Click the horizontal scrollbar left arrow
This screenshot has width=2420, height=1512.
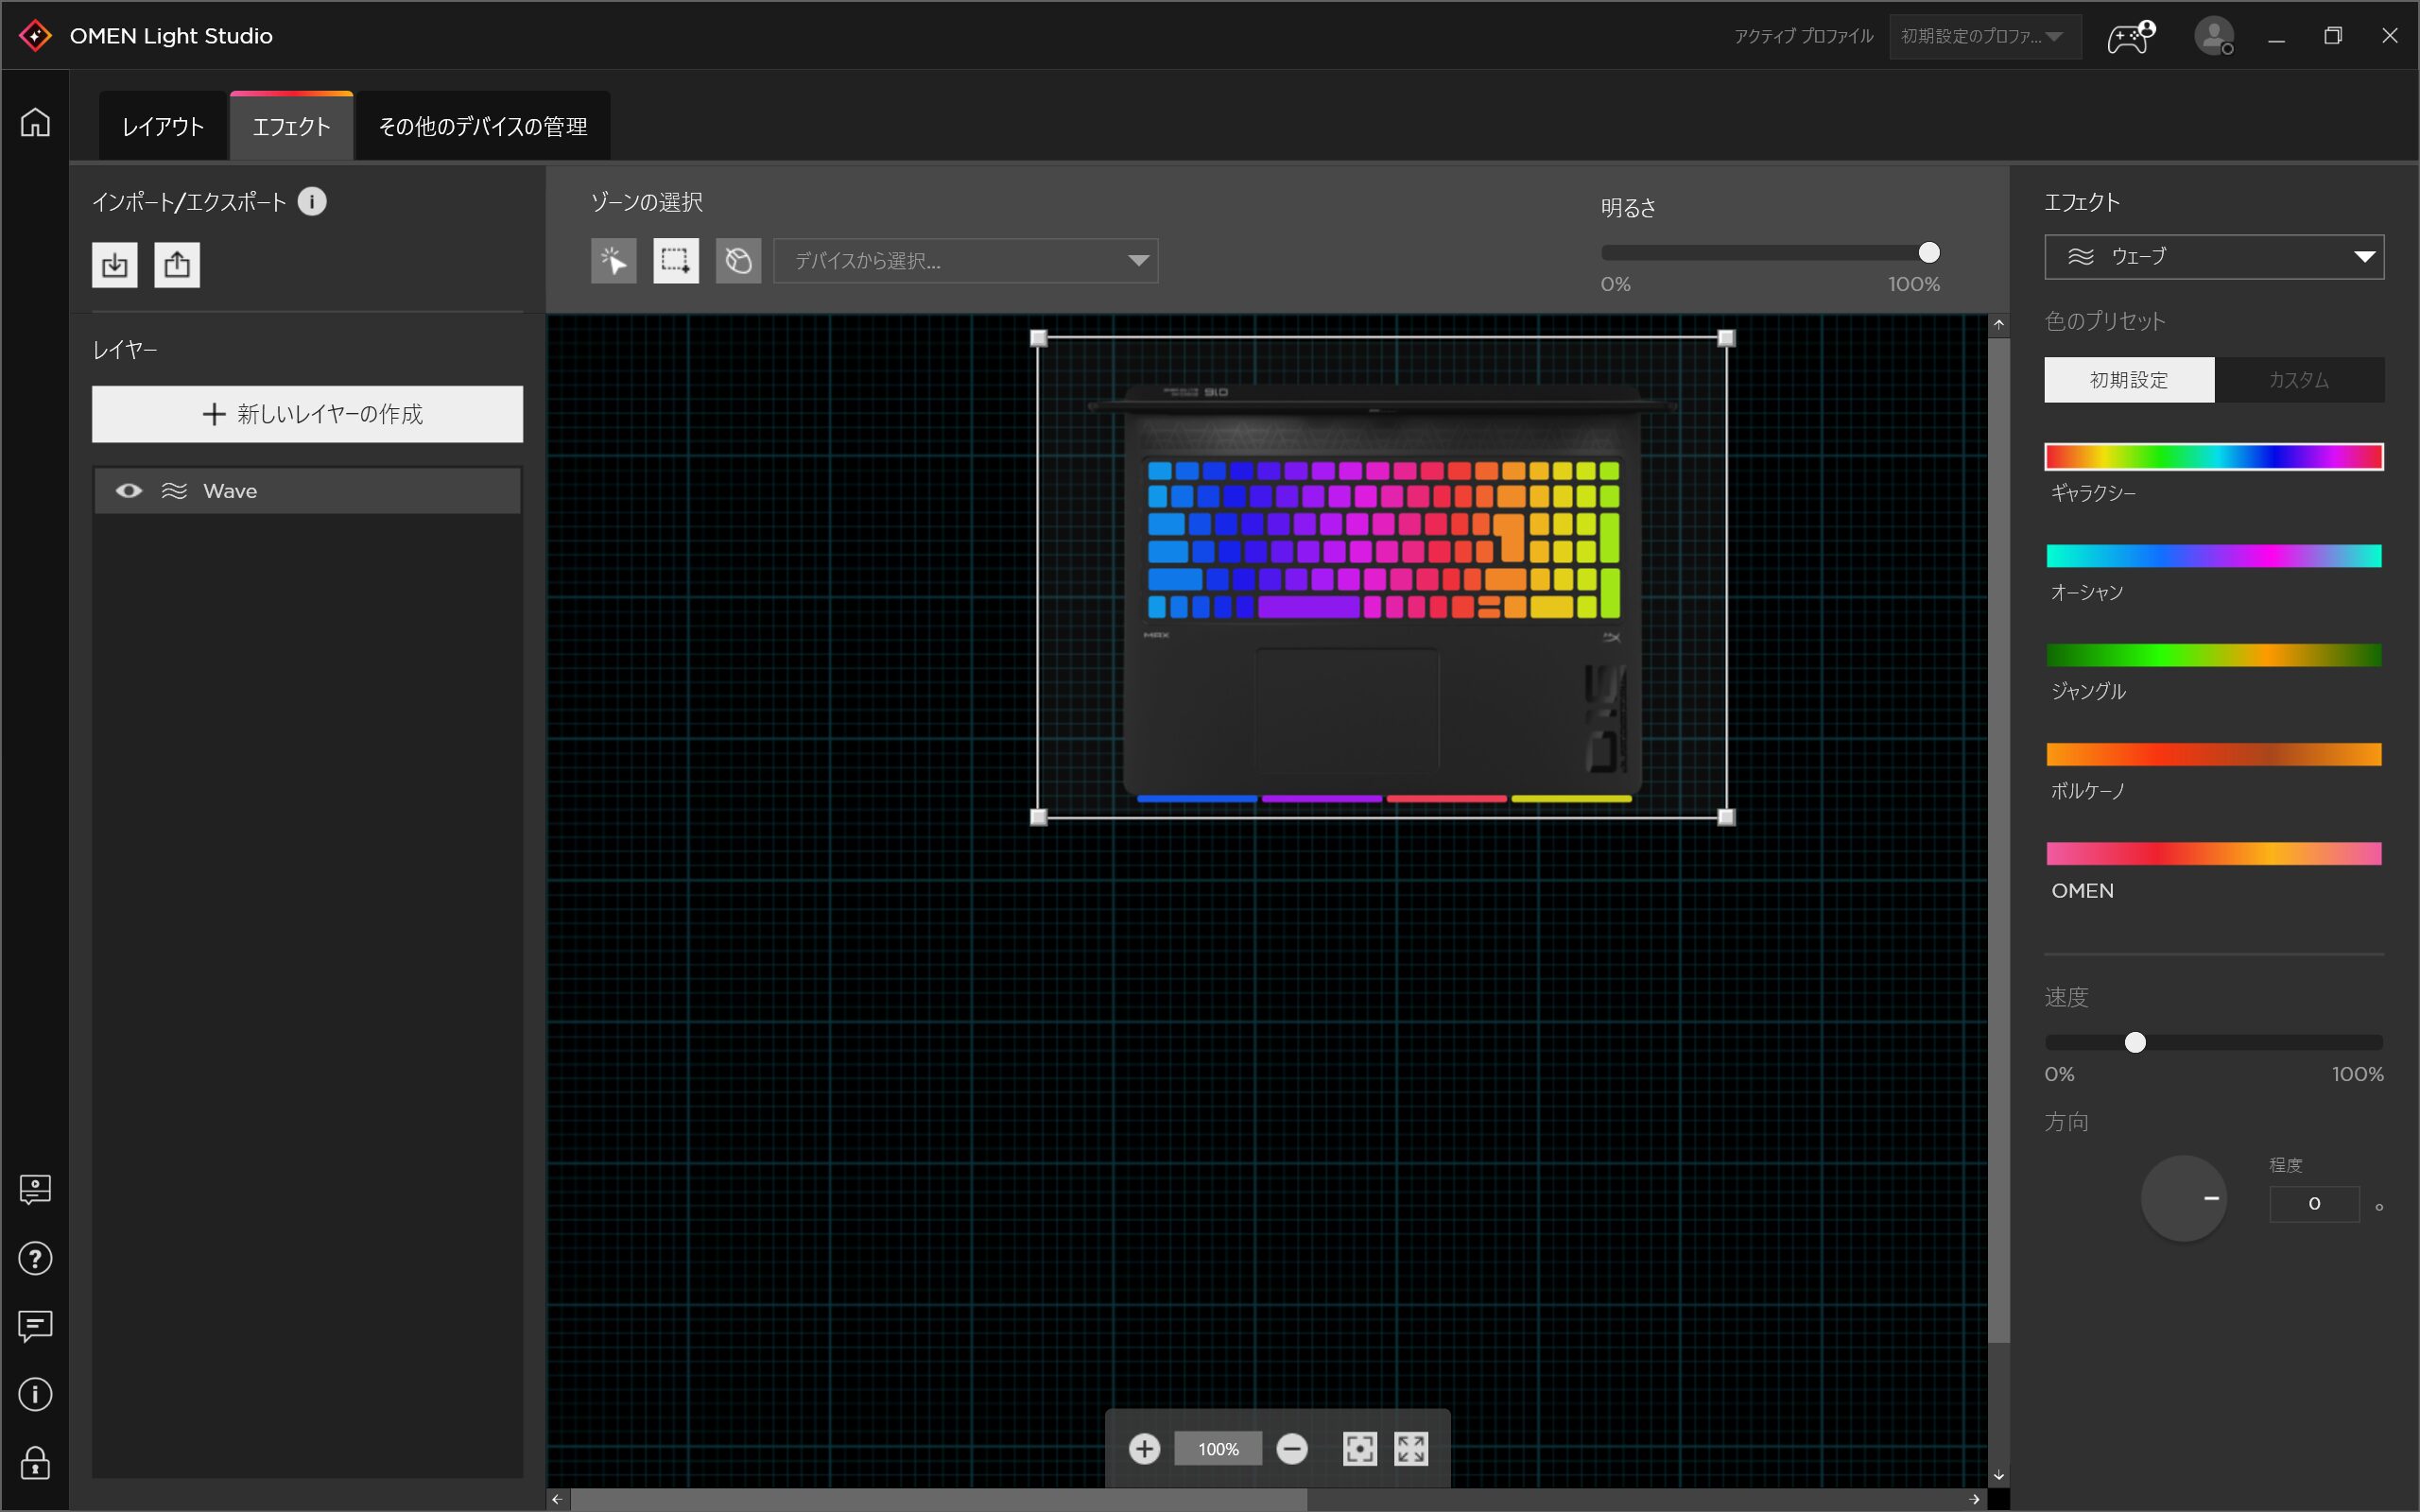click(557, 1499)
